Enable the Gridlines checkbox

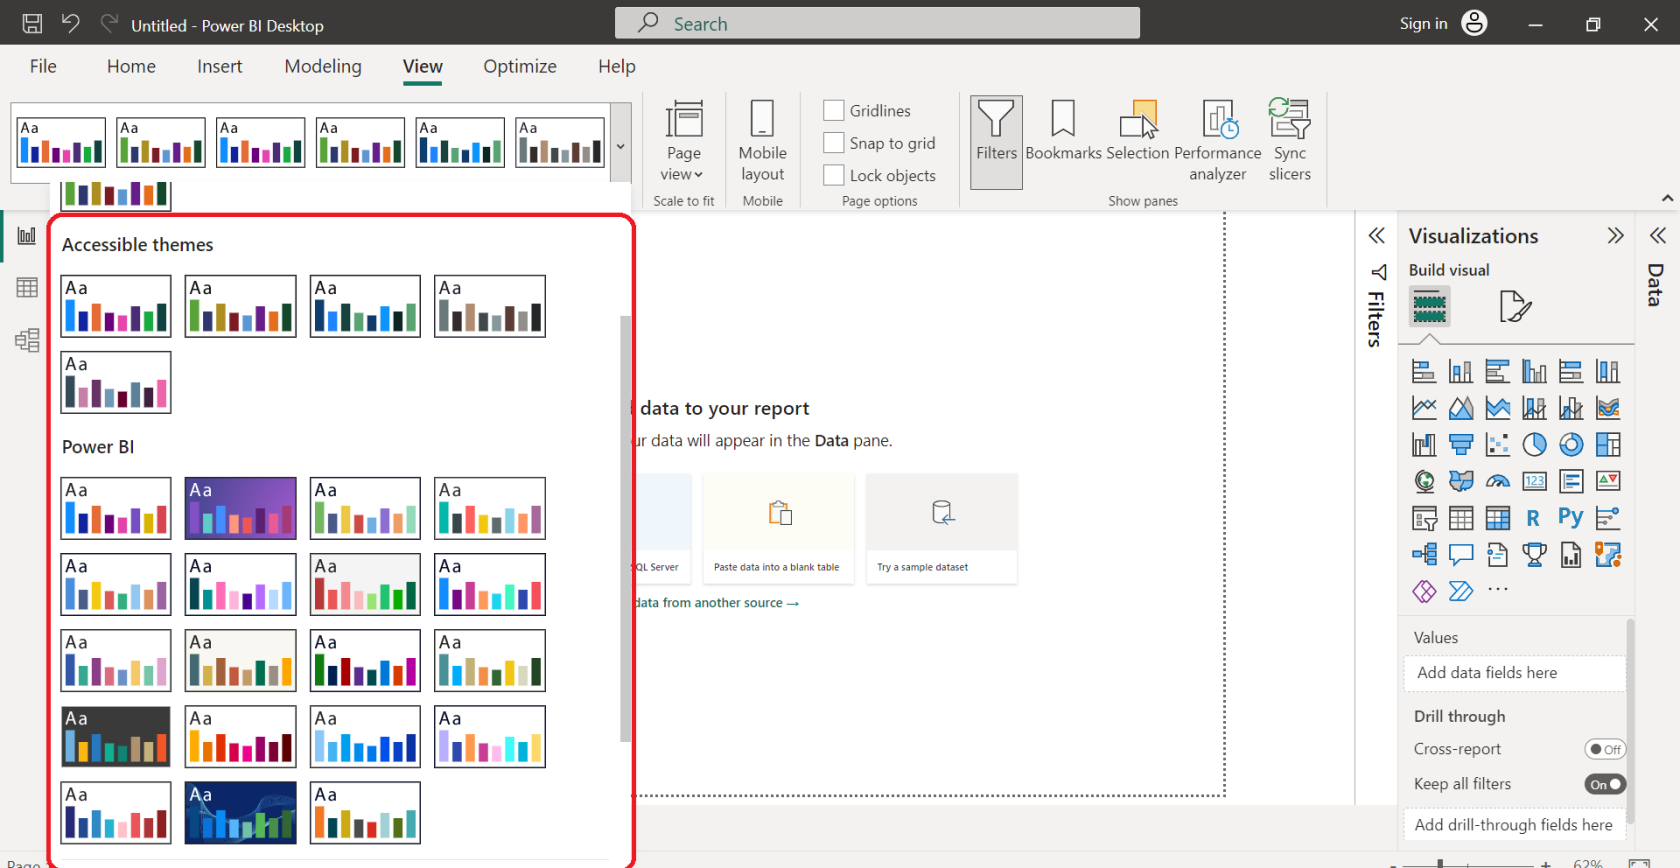point(834,110)
